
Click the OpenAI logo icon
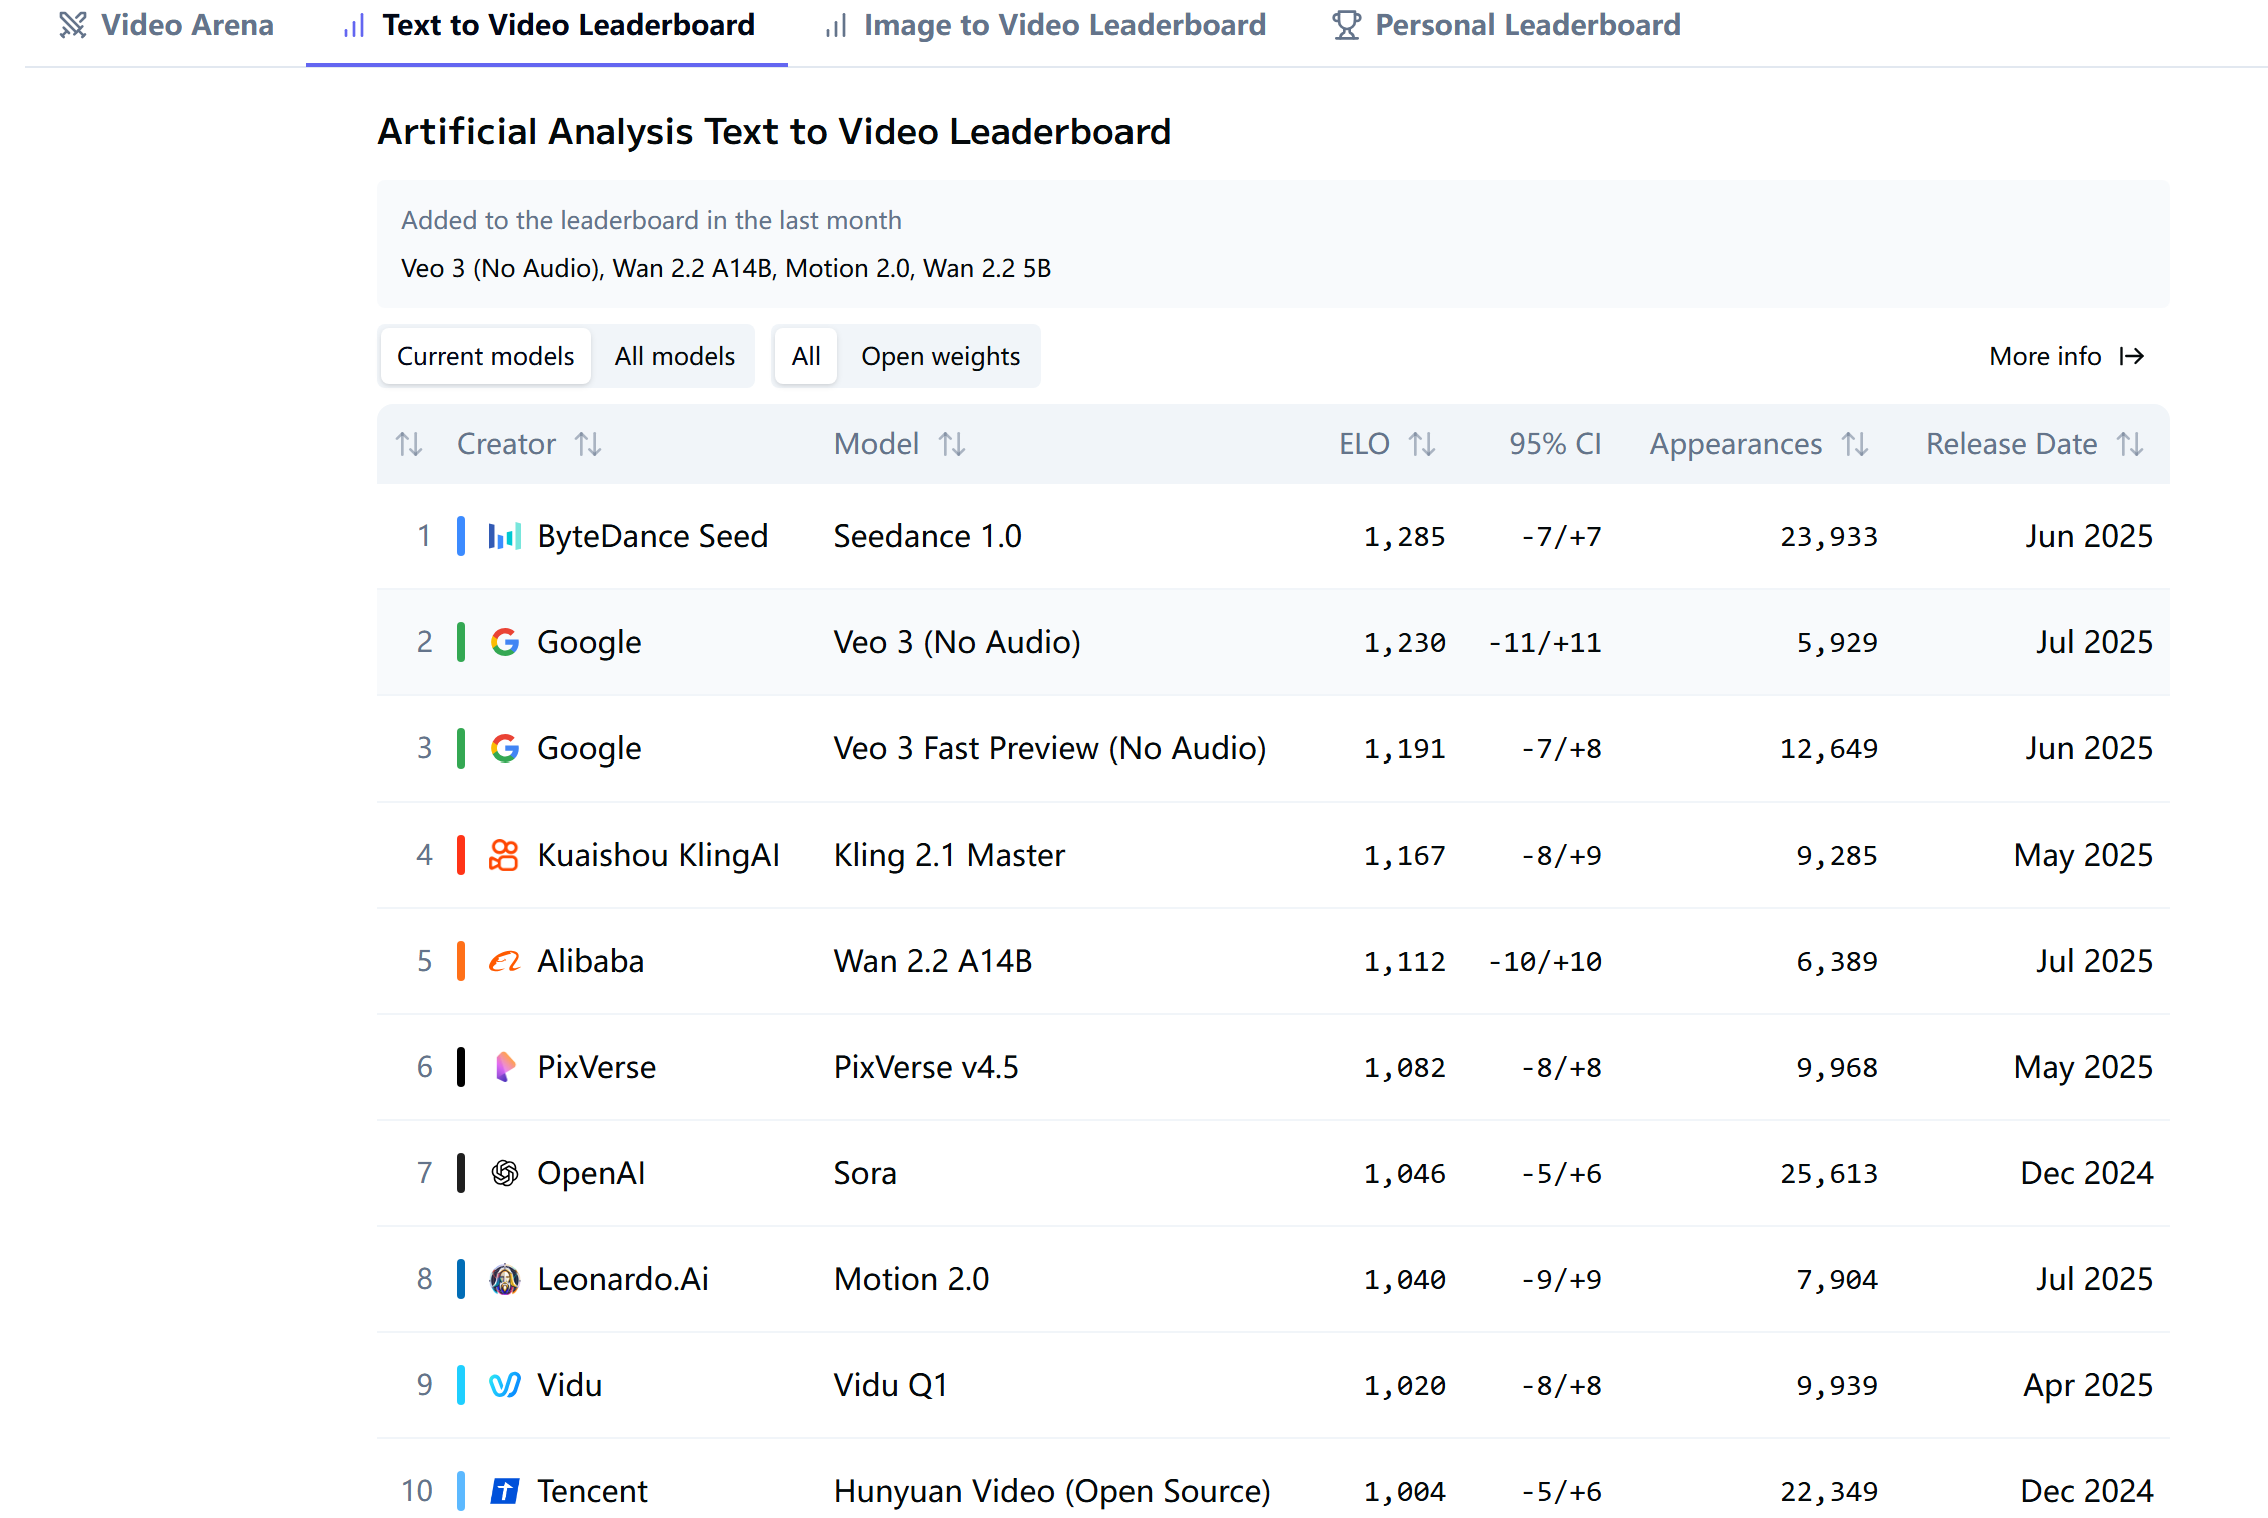pos(504,1173)
